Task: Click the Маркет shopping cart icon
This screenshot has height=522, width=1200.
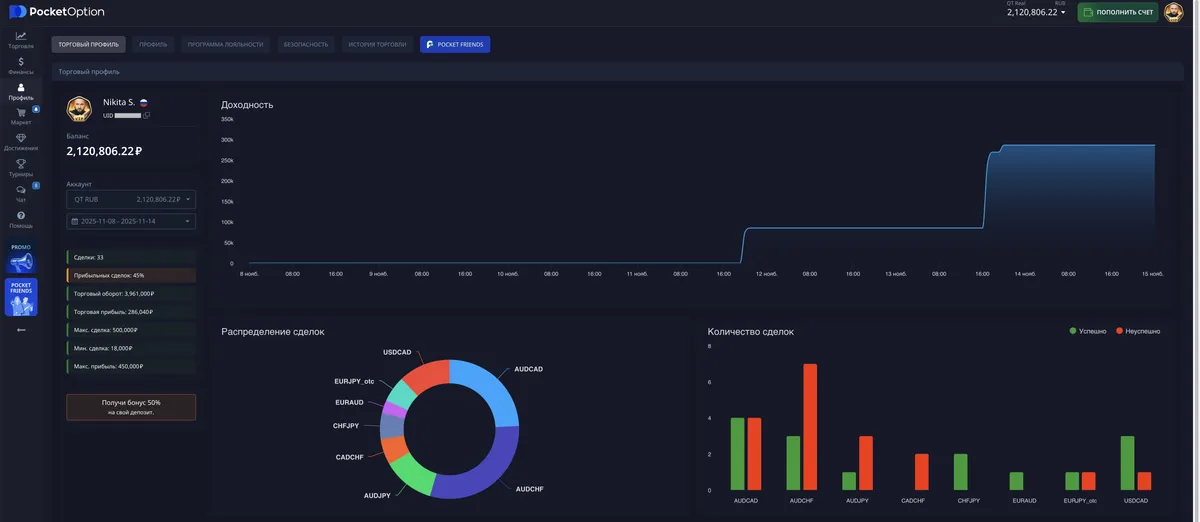Action: coord(21,113)
